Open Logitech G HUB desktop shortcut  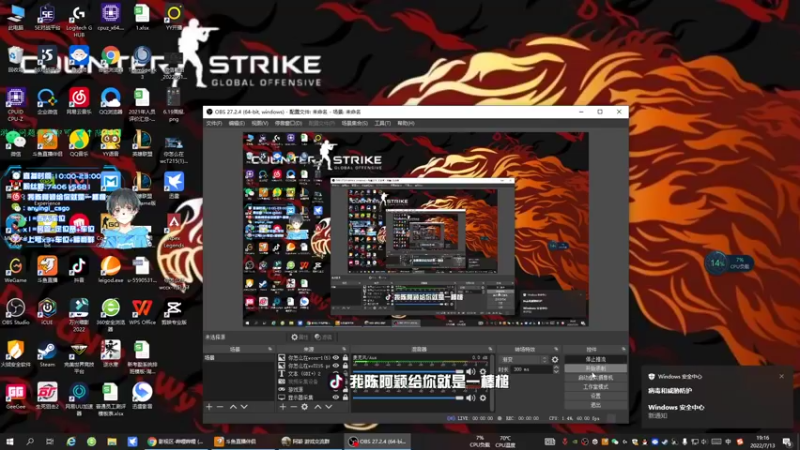click(x=79, y=21)
